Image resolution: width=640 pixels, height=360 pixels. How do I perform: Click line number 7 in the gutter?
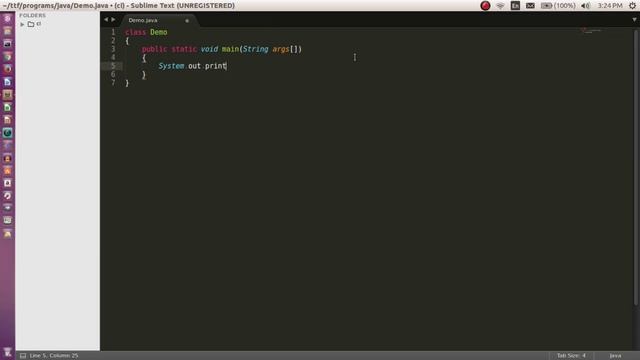tap(113, 82)
